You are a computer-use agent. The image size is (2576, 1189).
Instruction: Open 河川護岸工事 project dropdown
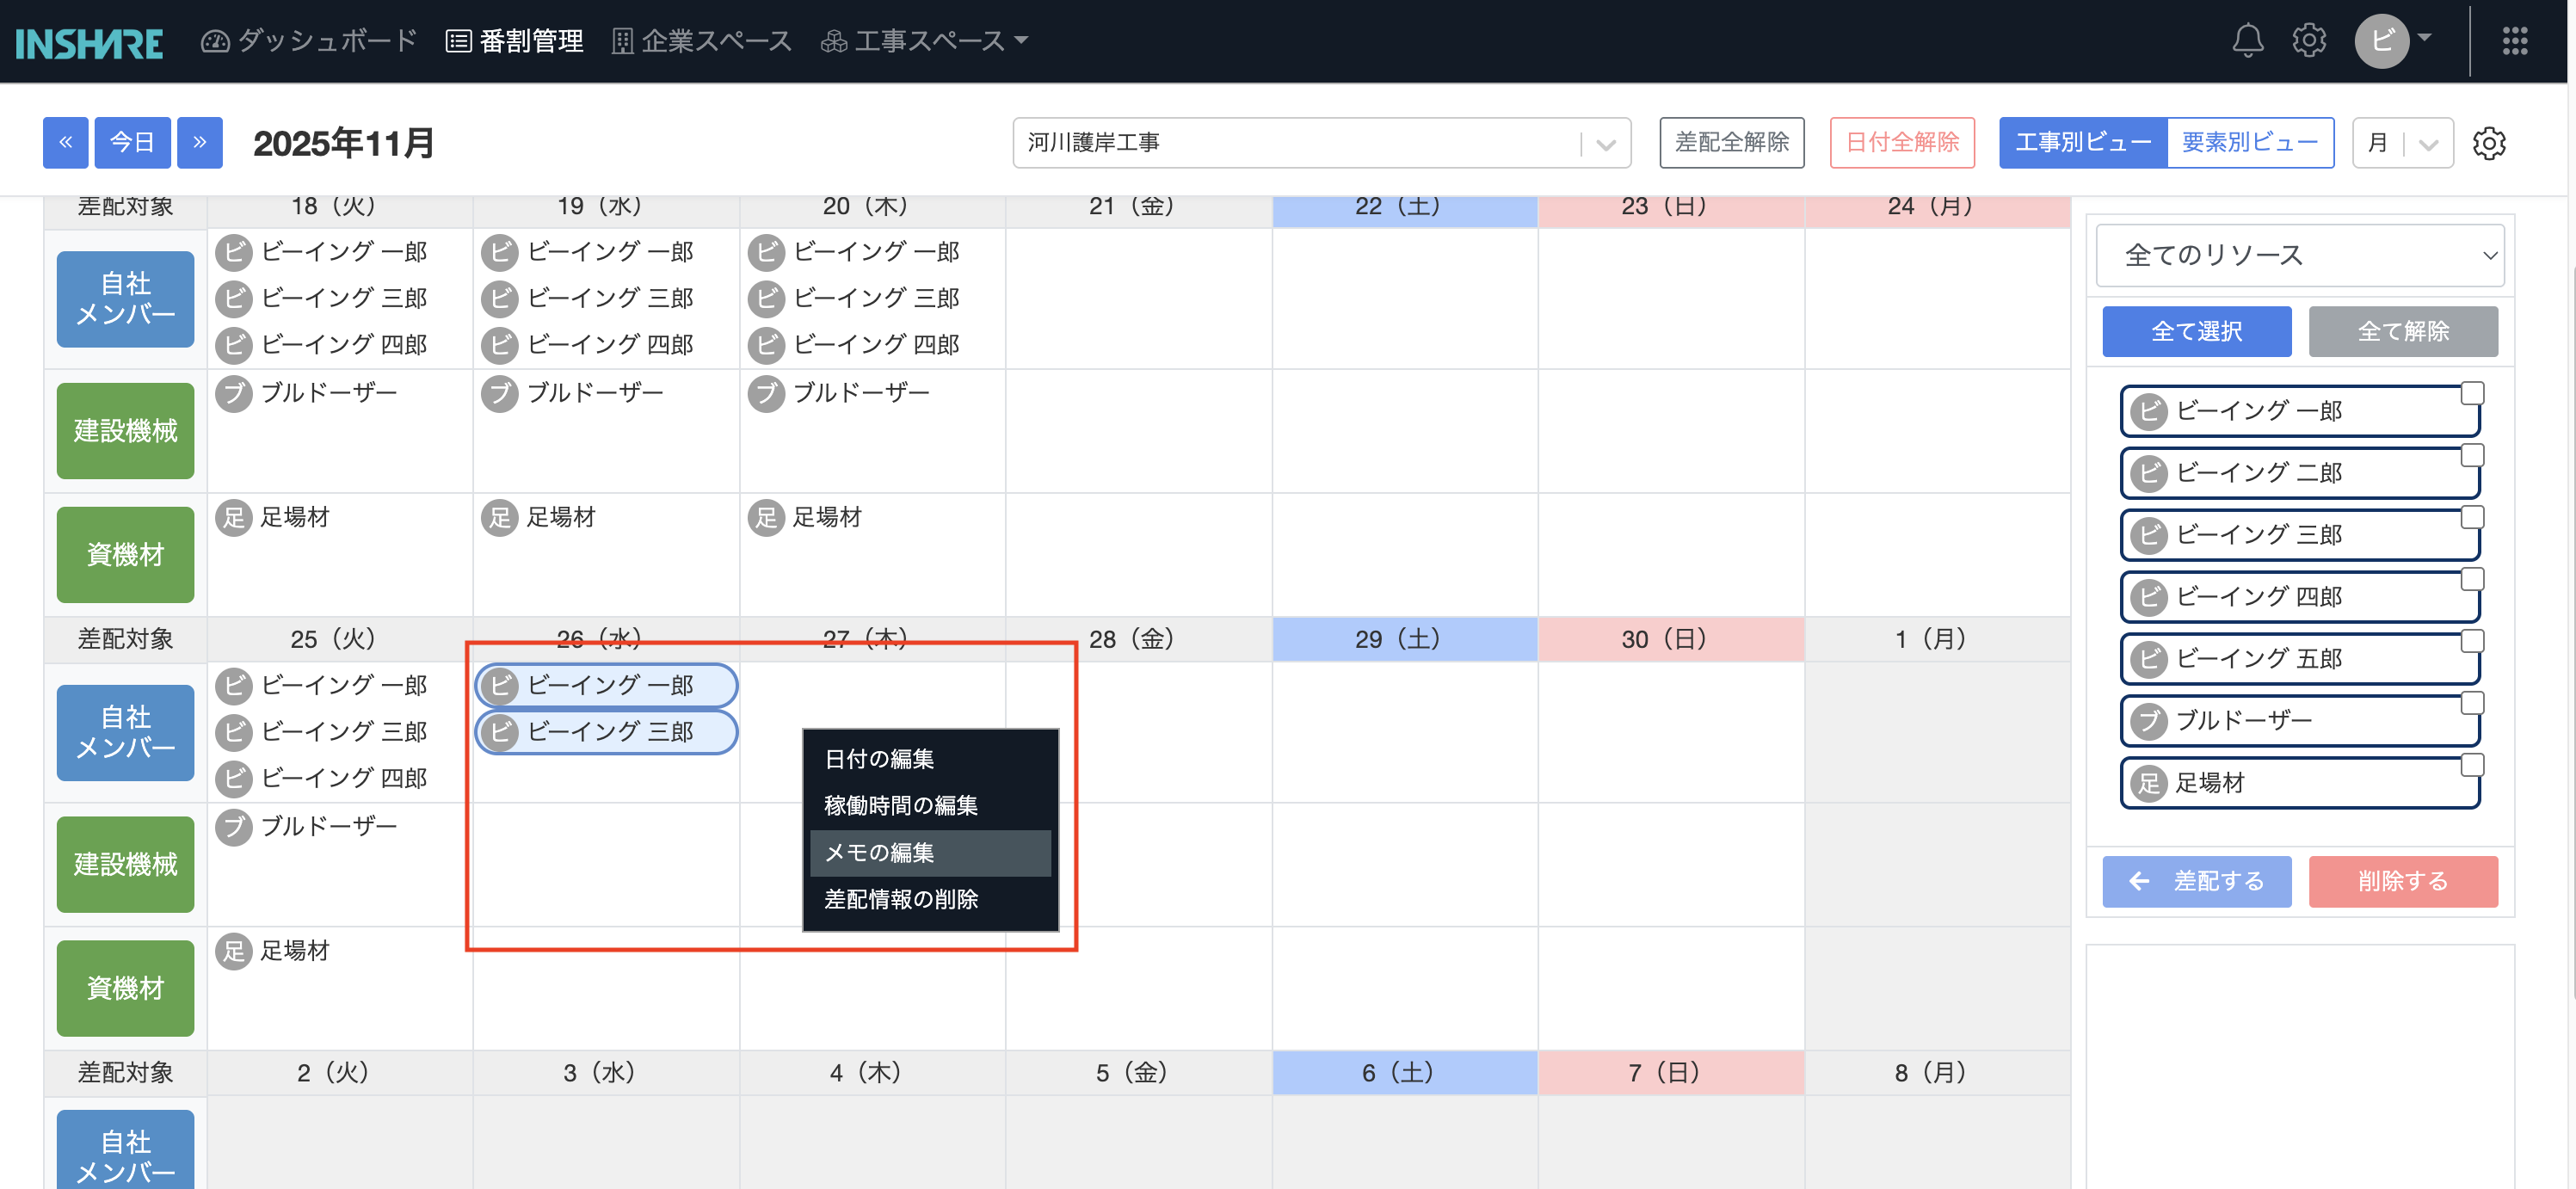[x=1322, y=143]
